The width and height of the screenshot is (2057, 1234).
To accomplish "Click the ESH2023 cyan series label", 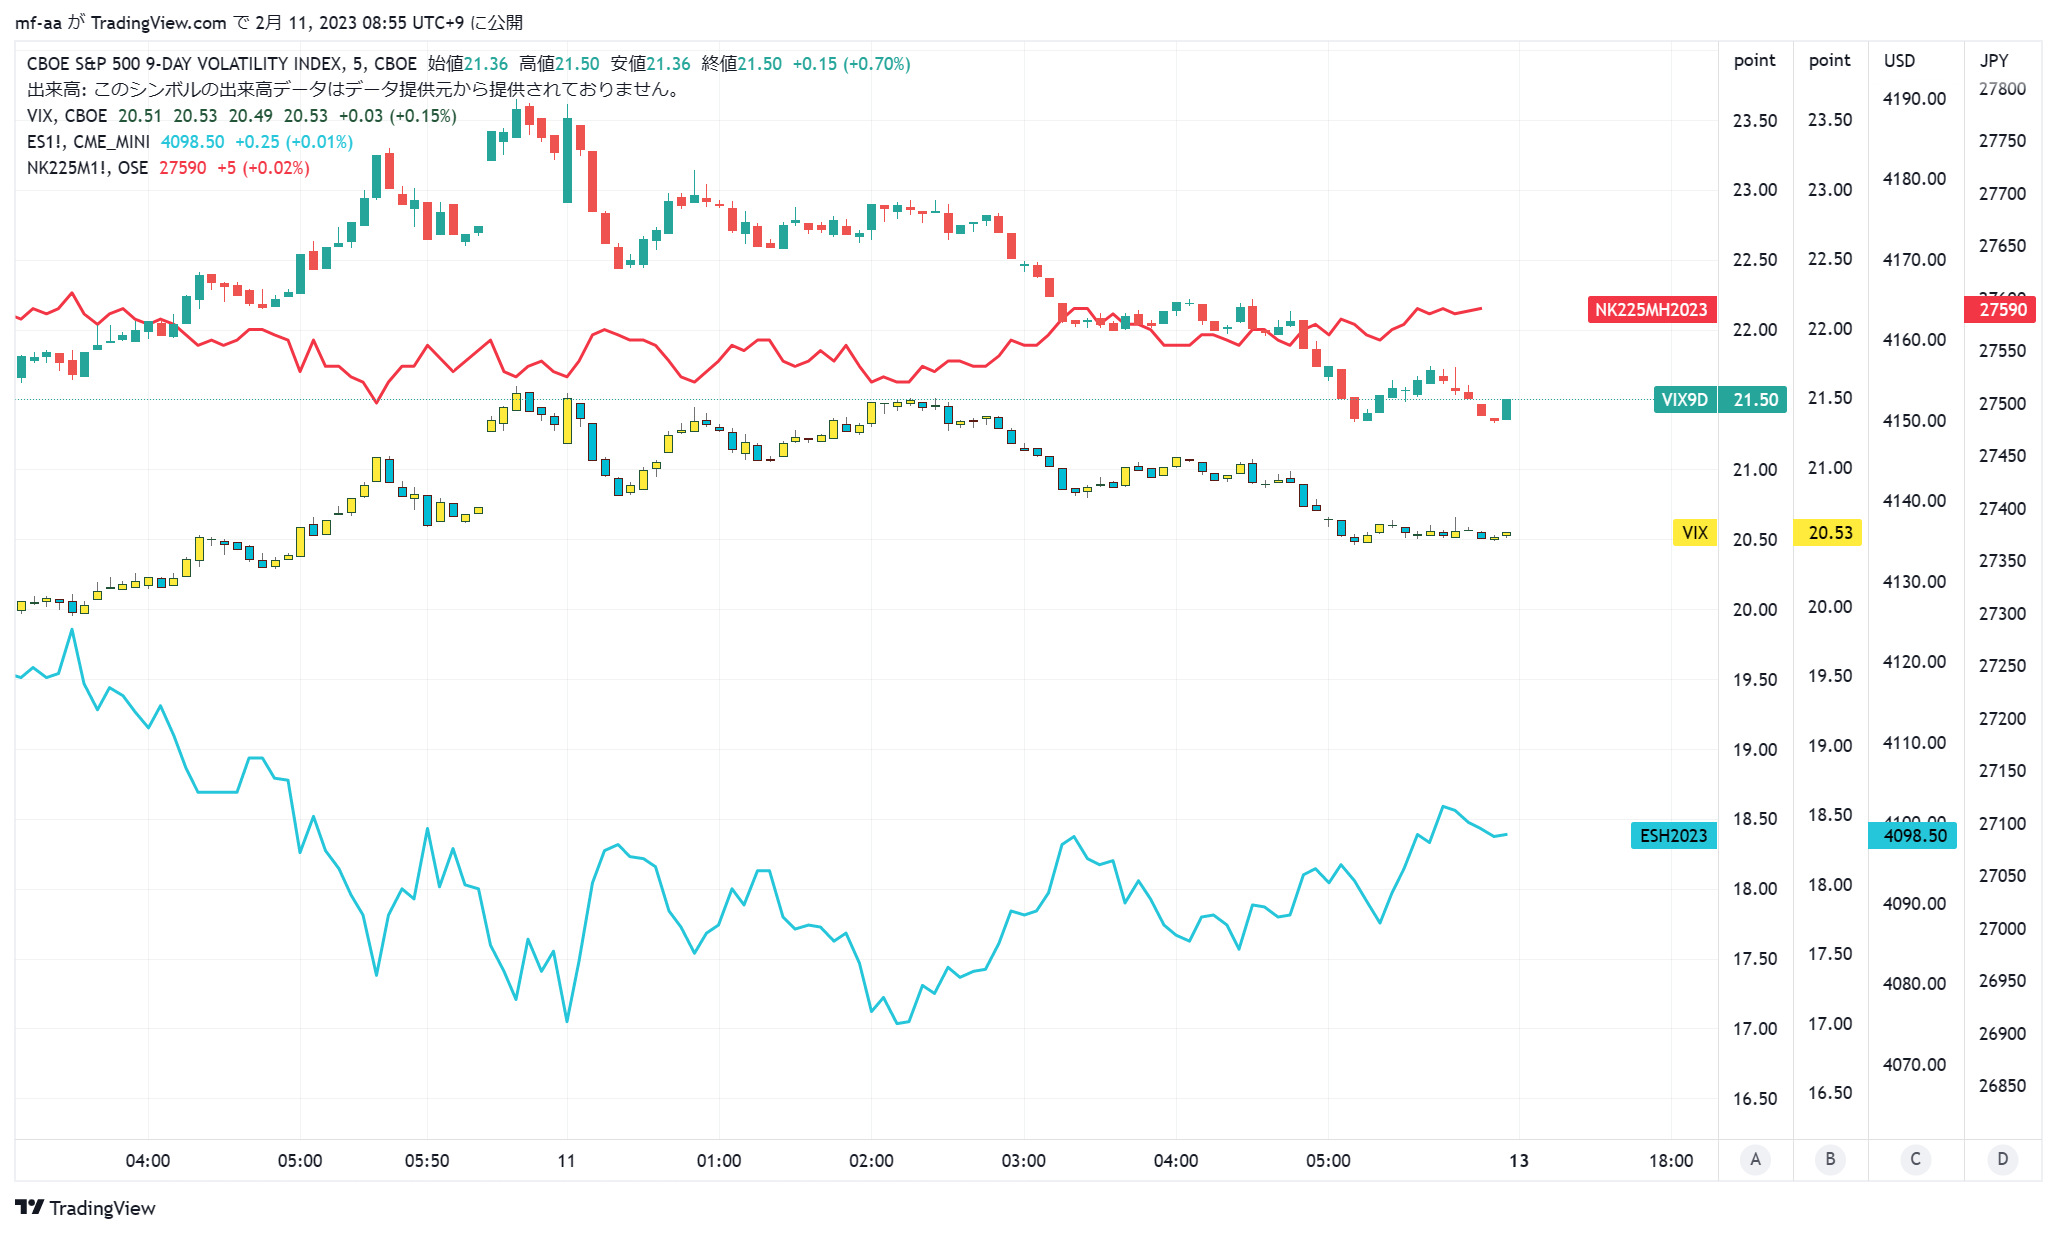I will [1673, 836].
